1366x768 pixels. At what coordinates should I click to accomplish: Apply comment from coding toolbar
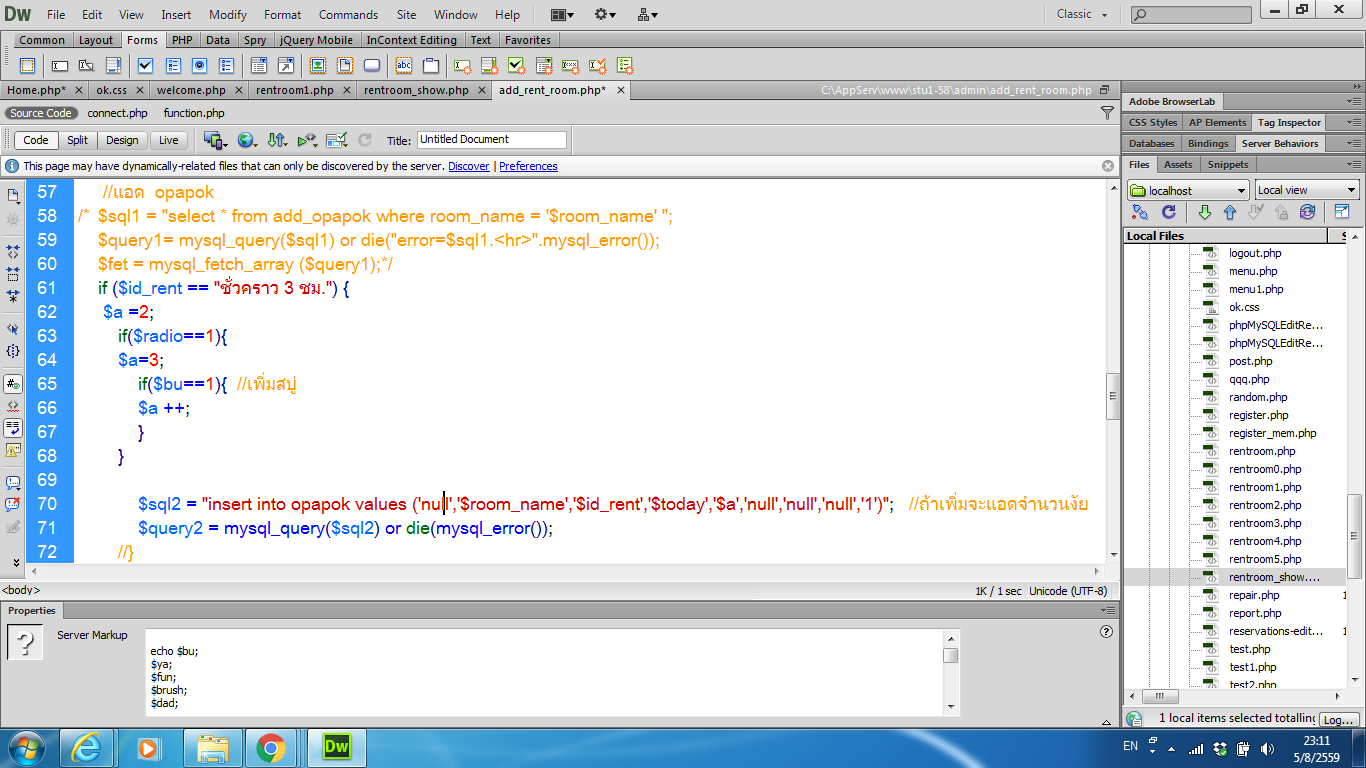13,482
